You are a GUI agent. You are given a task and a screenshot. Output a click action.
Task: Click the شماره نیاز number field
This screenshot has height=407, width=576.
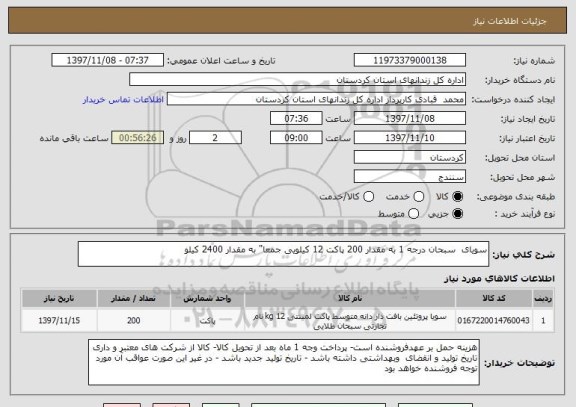pyautogui.click(x=410, y=60)
